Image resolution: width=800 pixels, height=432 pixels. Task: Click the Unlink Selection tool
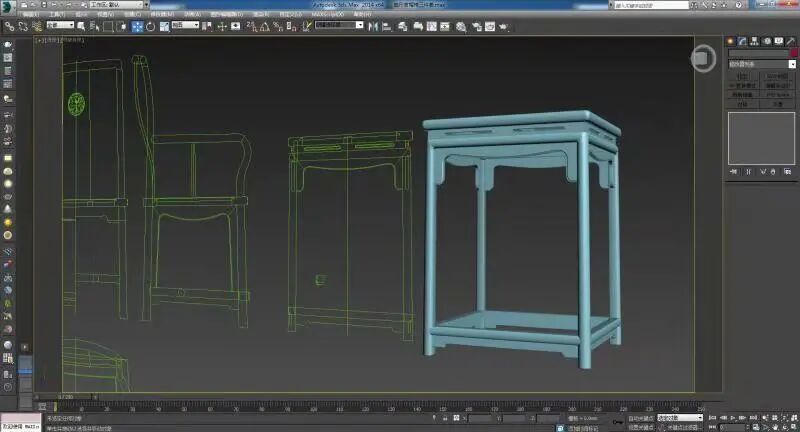(23, 26)
